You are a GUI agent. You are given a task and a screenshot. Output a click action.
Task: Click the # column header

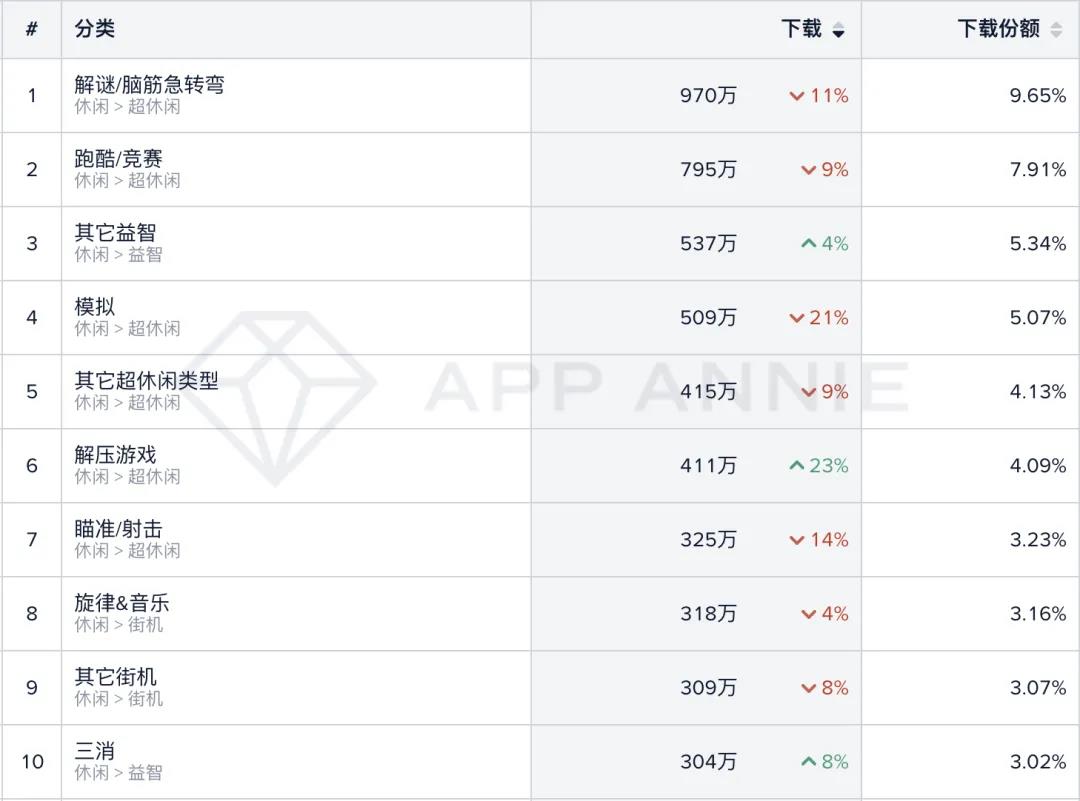pos(31,30)
